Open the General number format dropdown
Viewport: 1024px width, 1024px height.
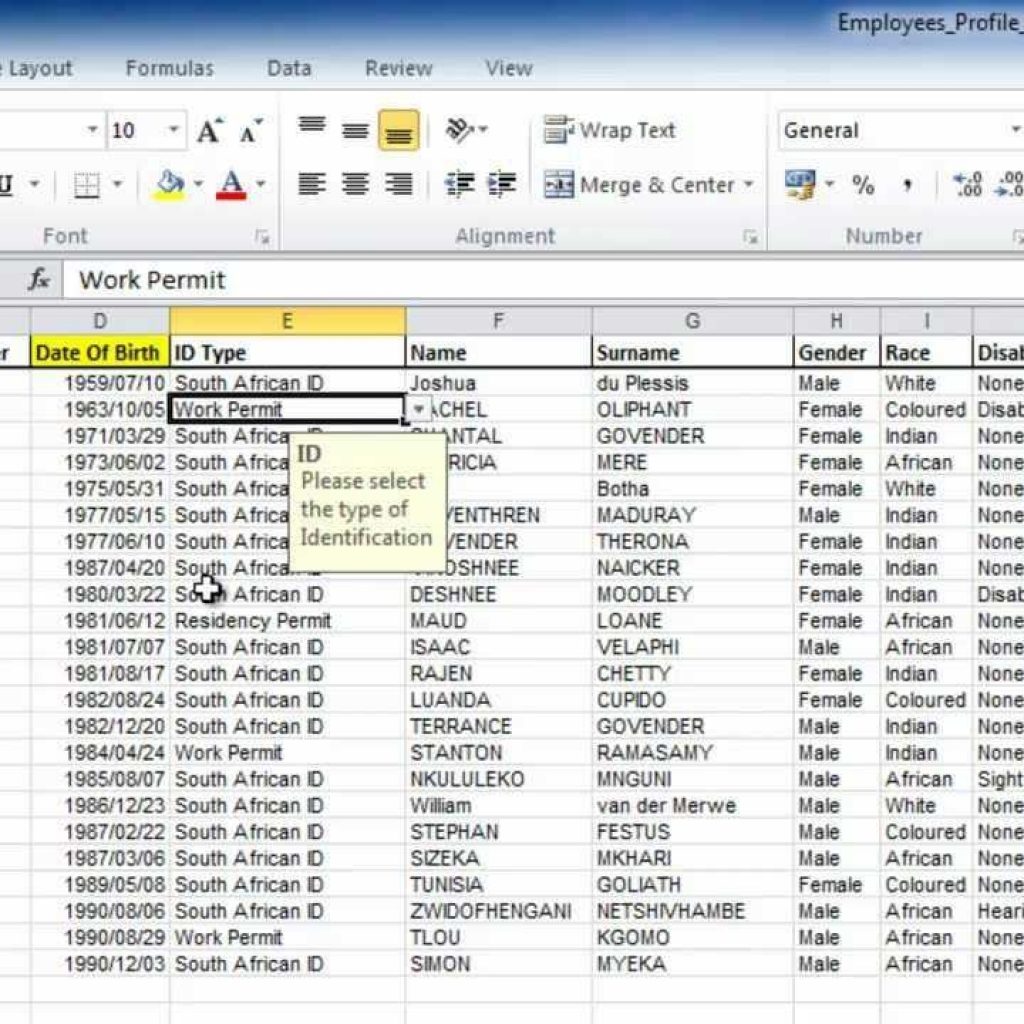click(1014, 131)
